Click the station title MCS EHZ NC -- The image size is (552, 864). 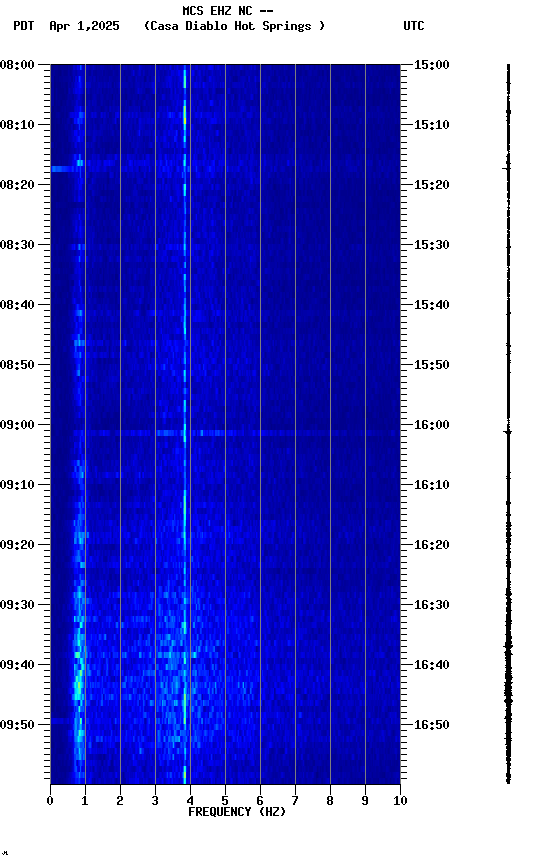point(228,10)
